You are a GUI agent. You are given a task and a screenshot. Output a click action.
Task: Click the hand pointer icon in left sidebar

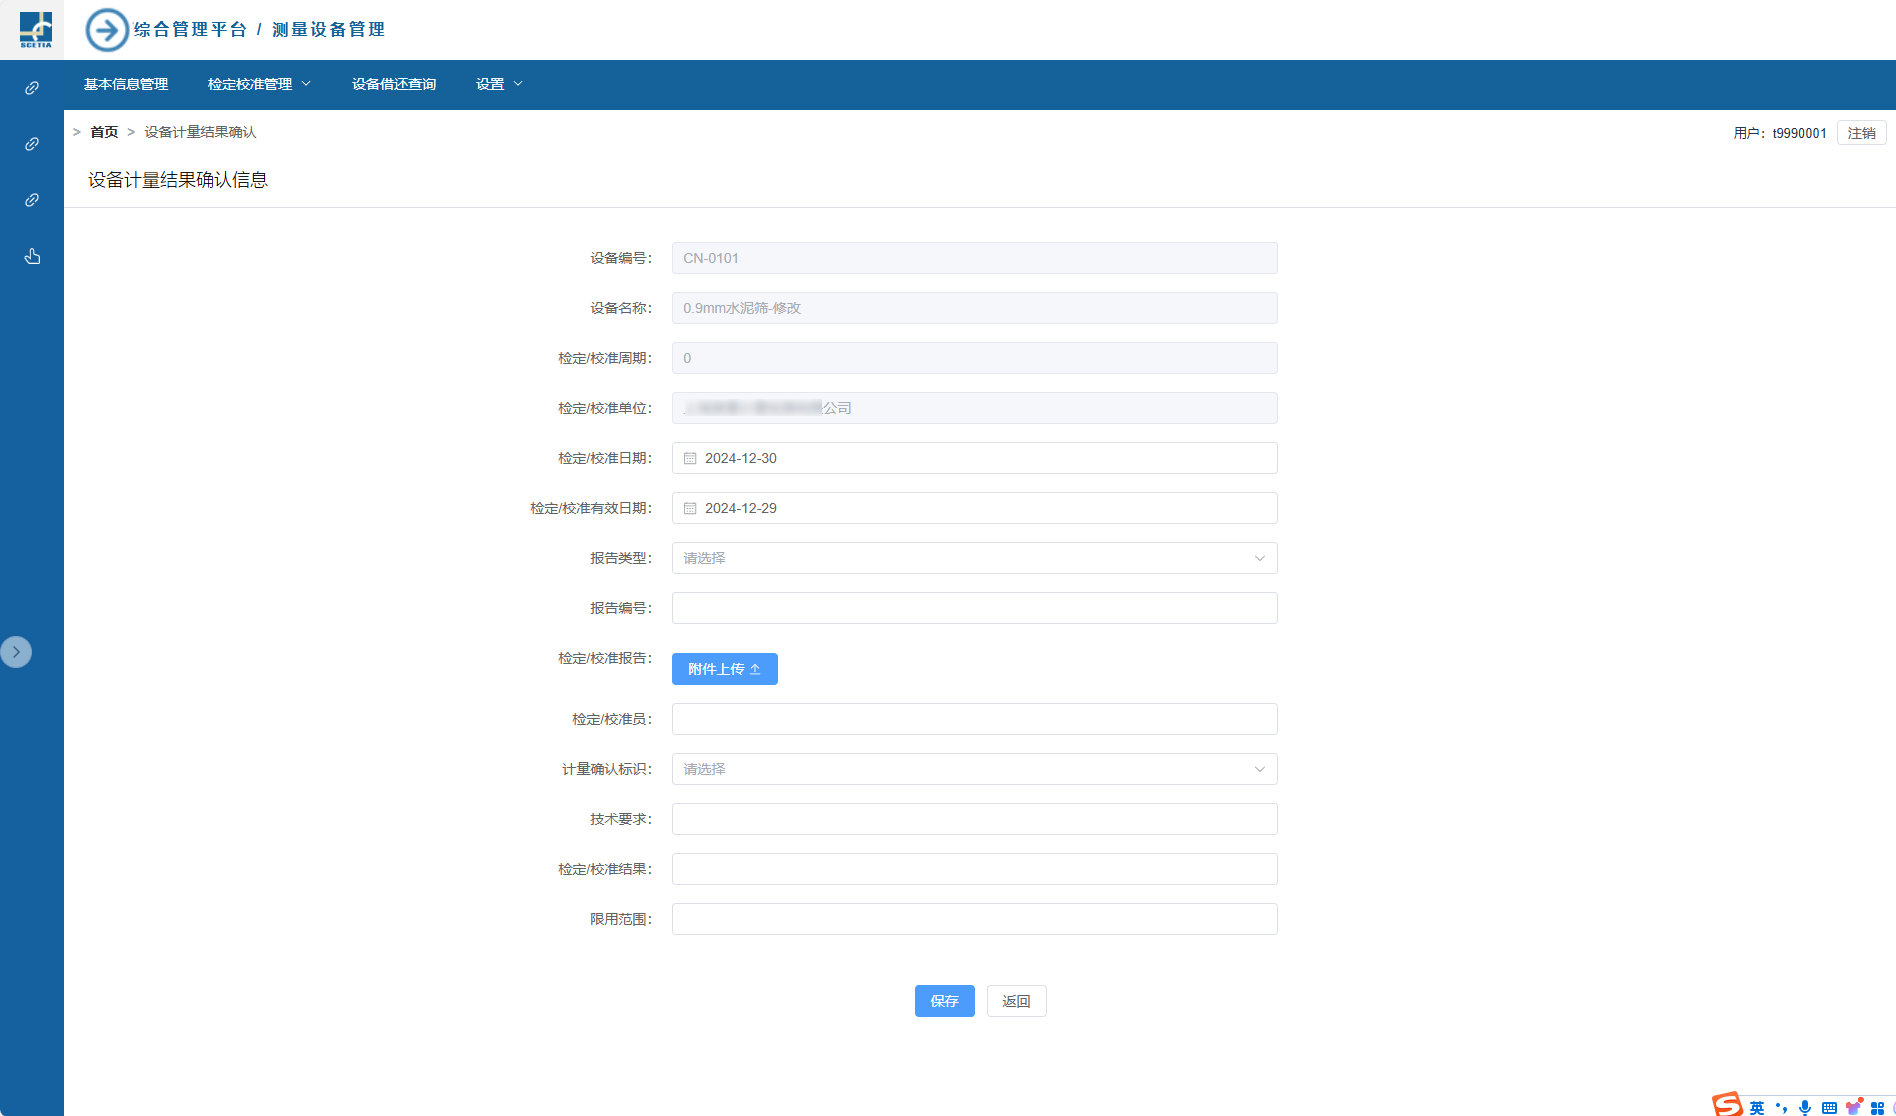point(32,257)
